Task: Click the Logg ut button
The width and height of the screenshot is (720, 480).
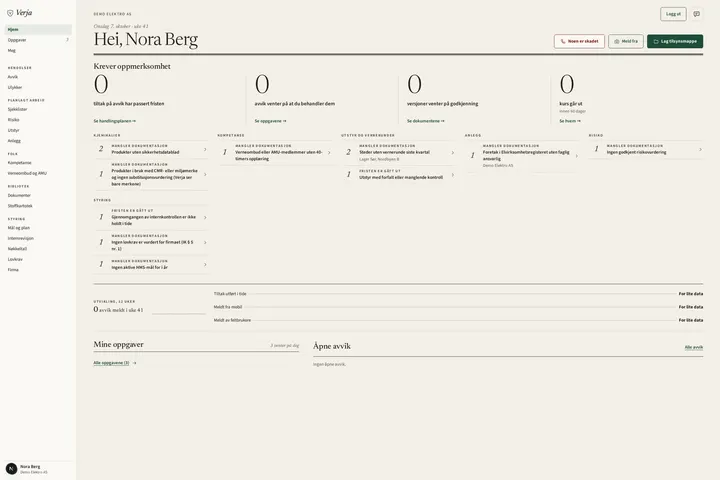Action: point(673,14)
